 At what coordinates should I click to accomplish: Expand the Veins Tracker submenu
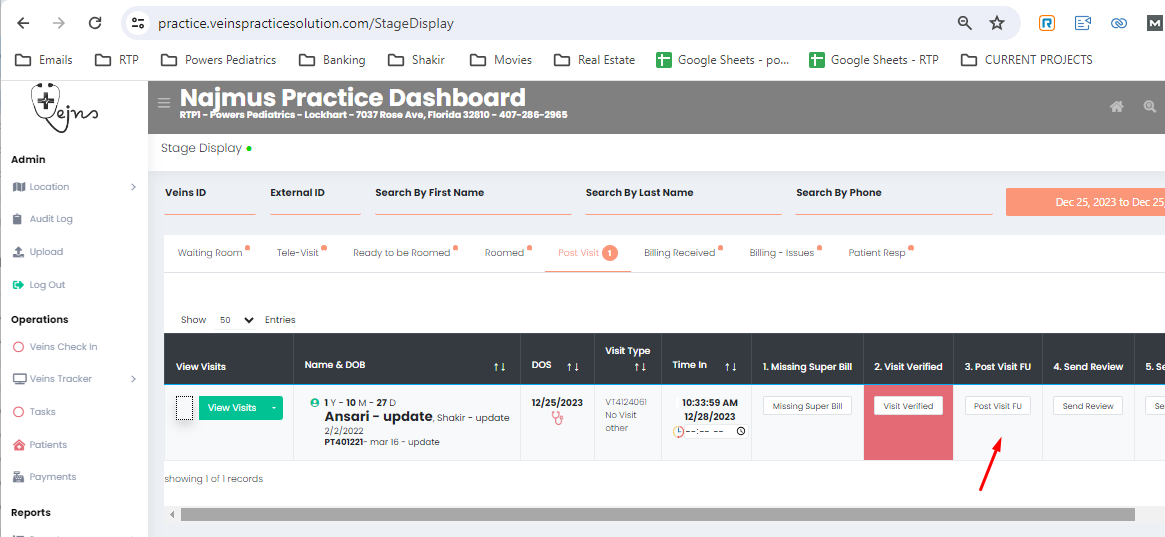click(x=133, y=379)
